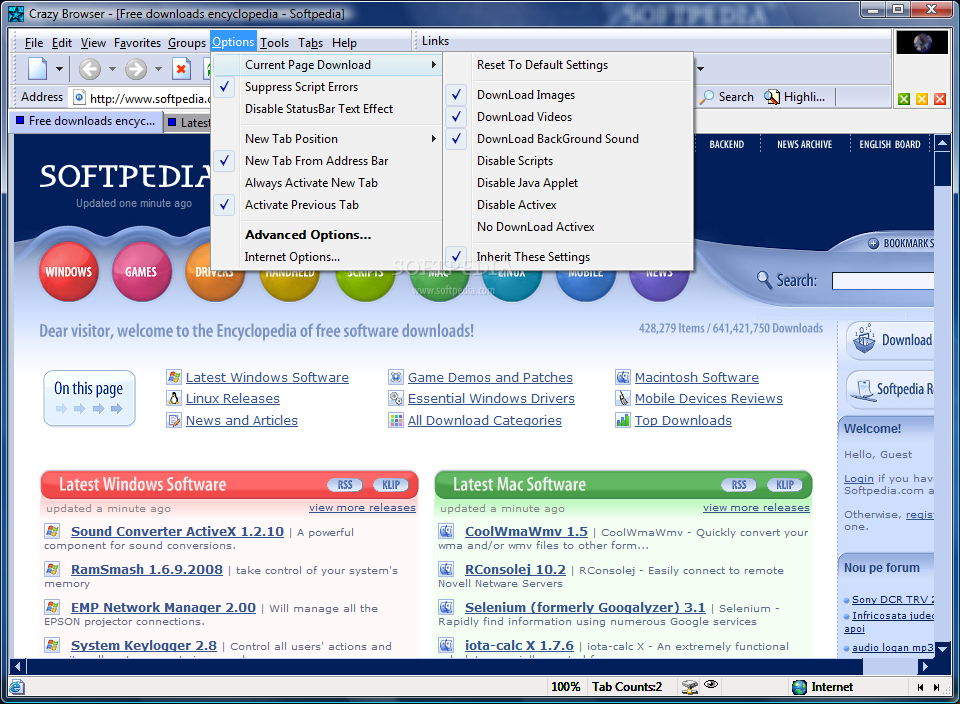Open the Tools menu
The height and width of the screenshot is (704, 960).
(x=274, y=43)
